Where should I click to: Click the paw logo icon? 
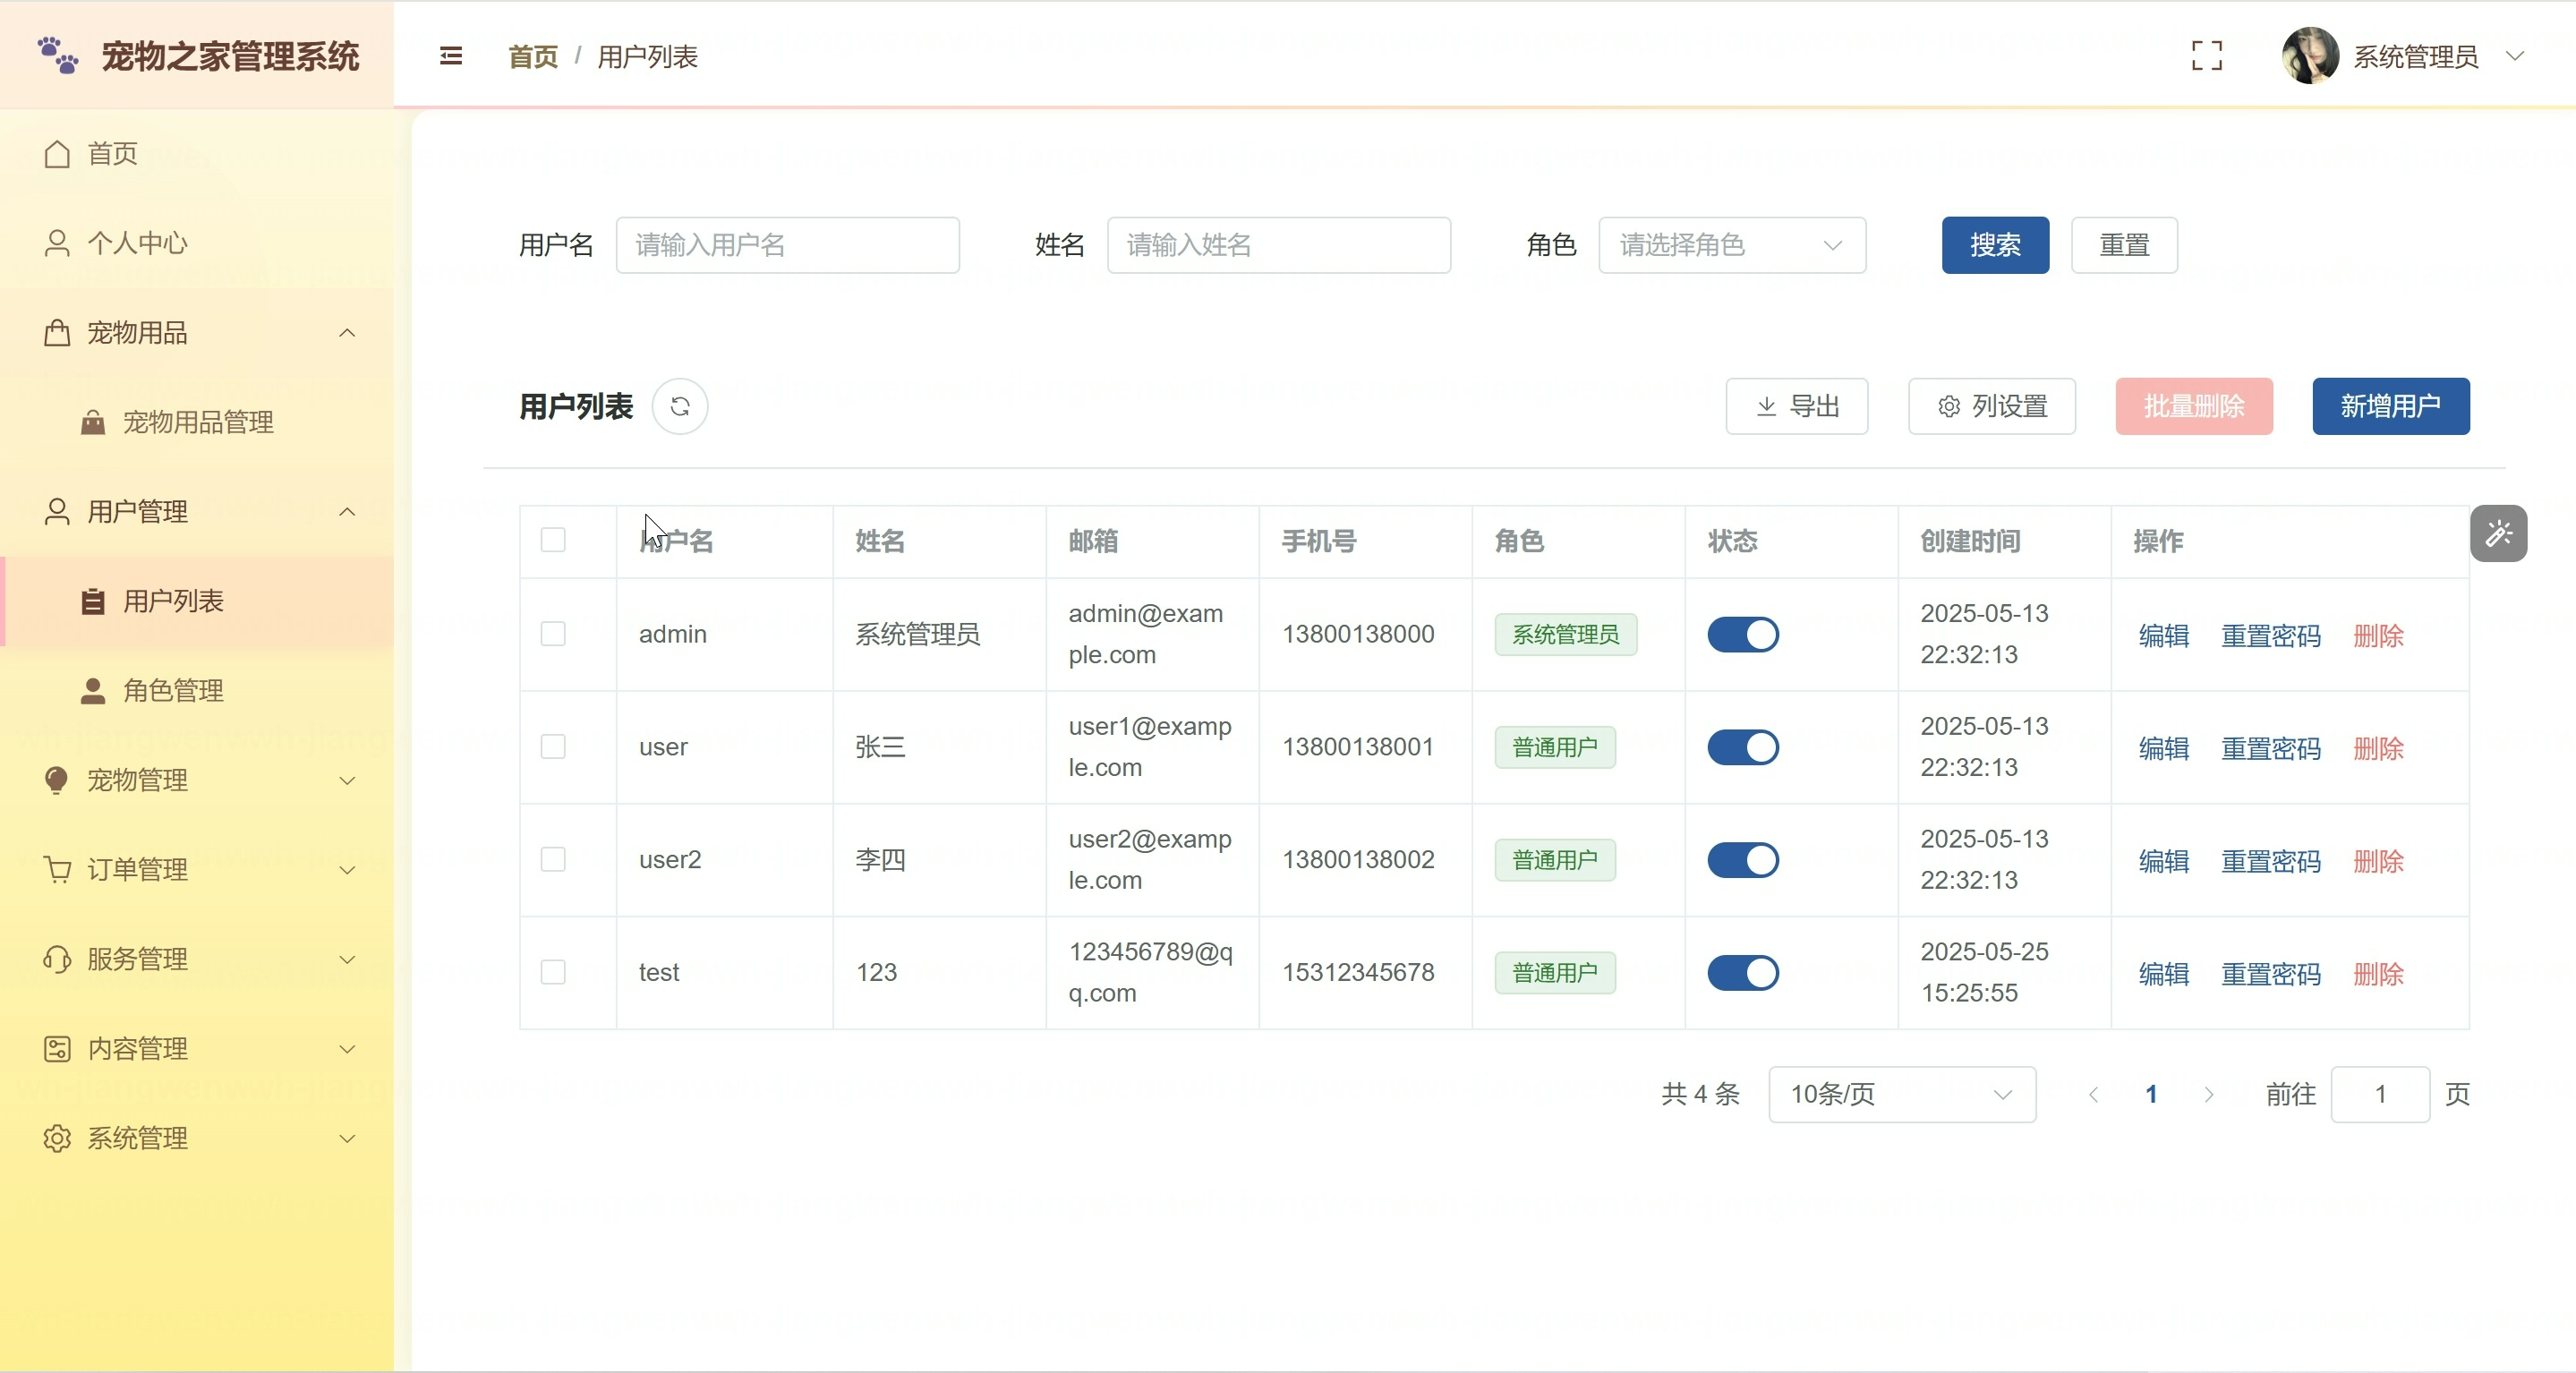tap(58, 56)
